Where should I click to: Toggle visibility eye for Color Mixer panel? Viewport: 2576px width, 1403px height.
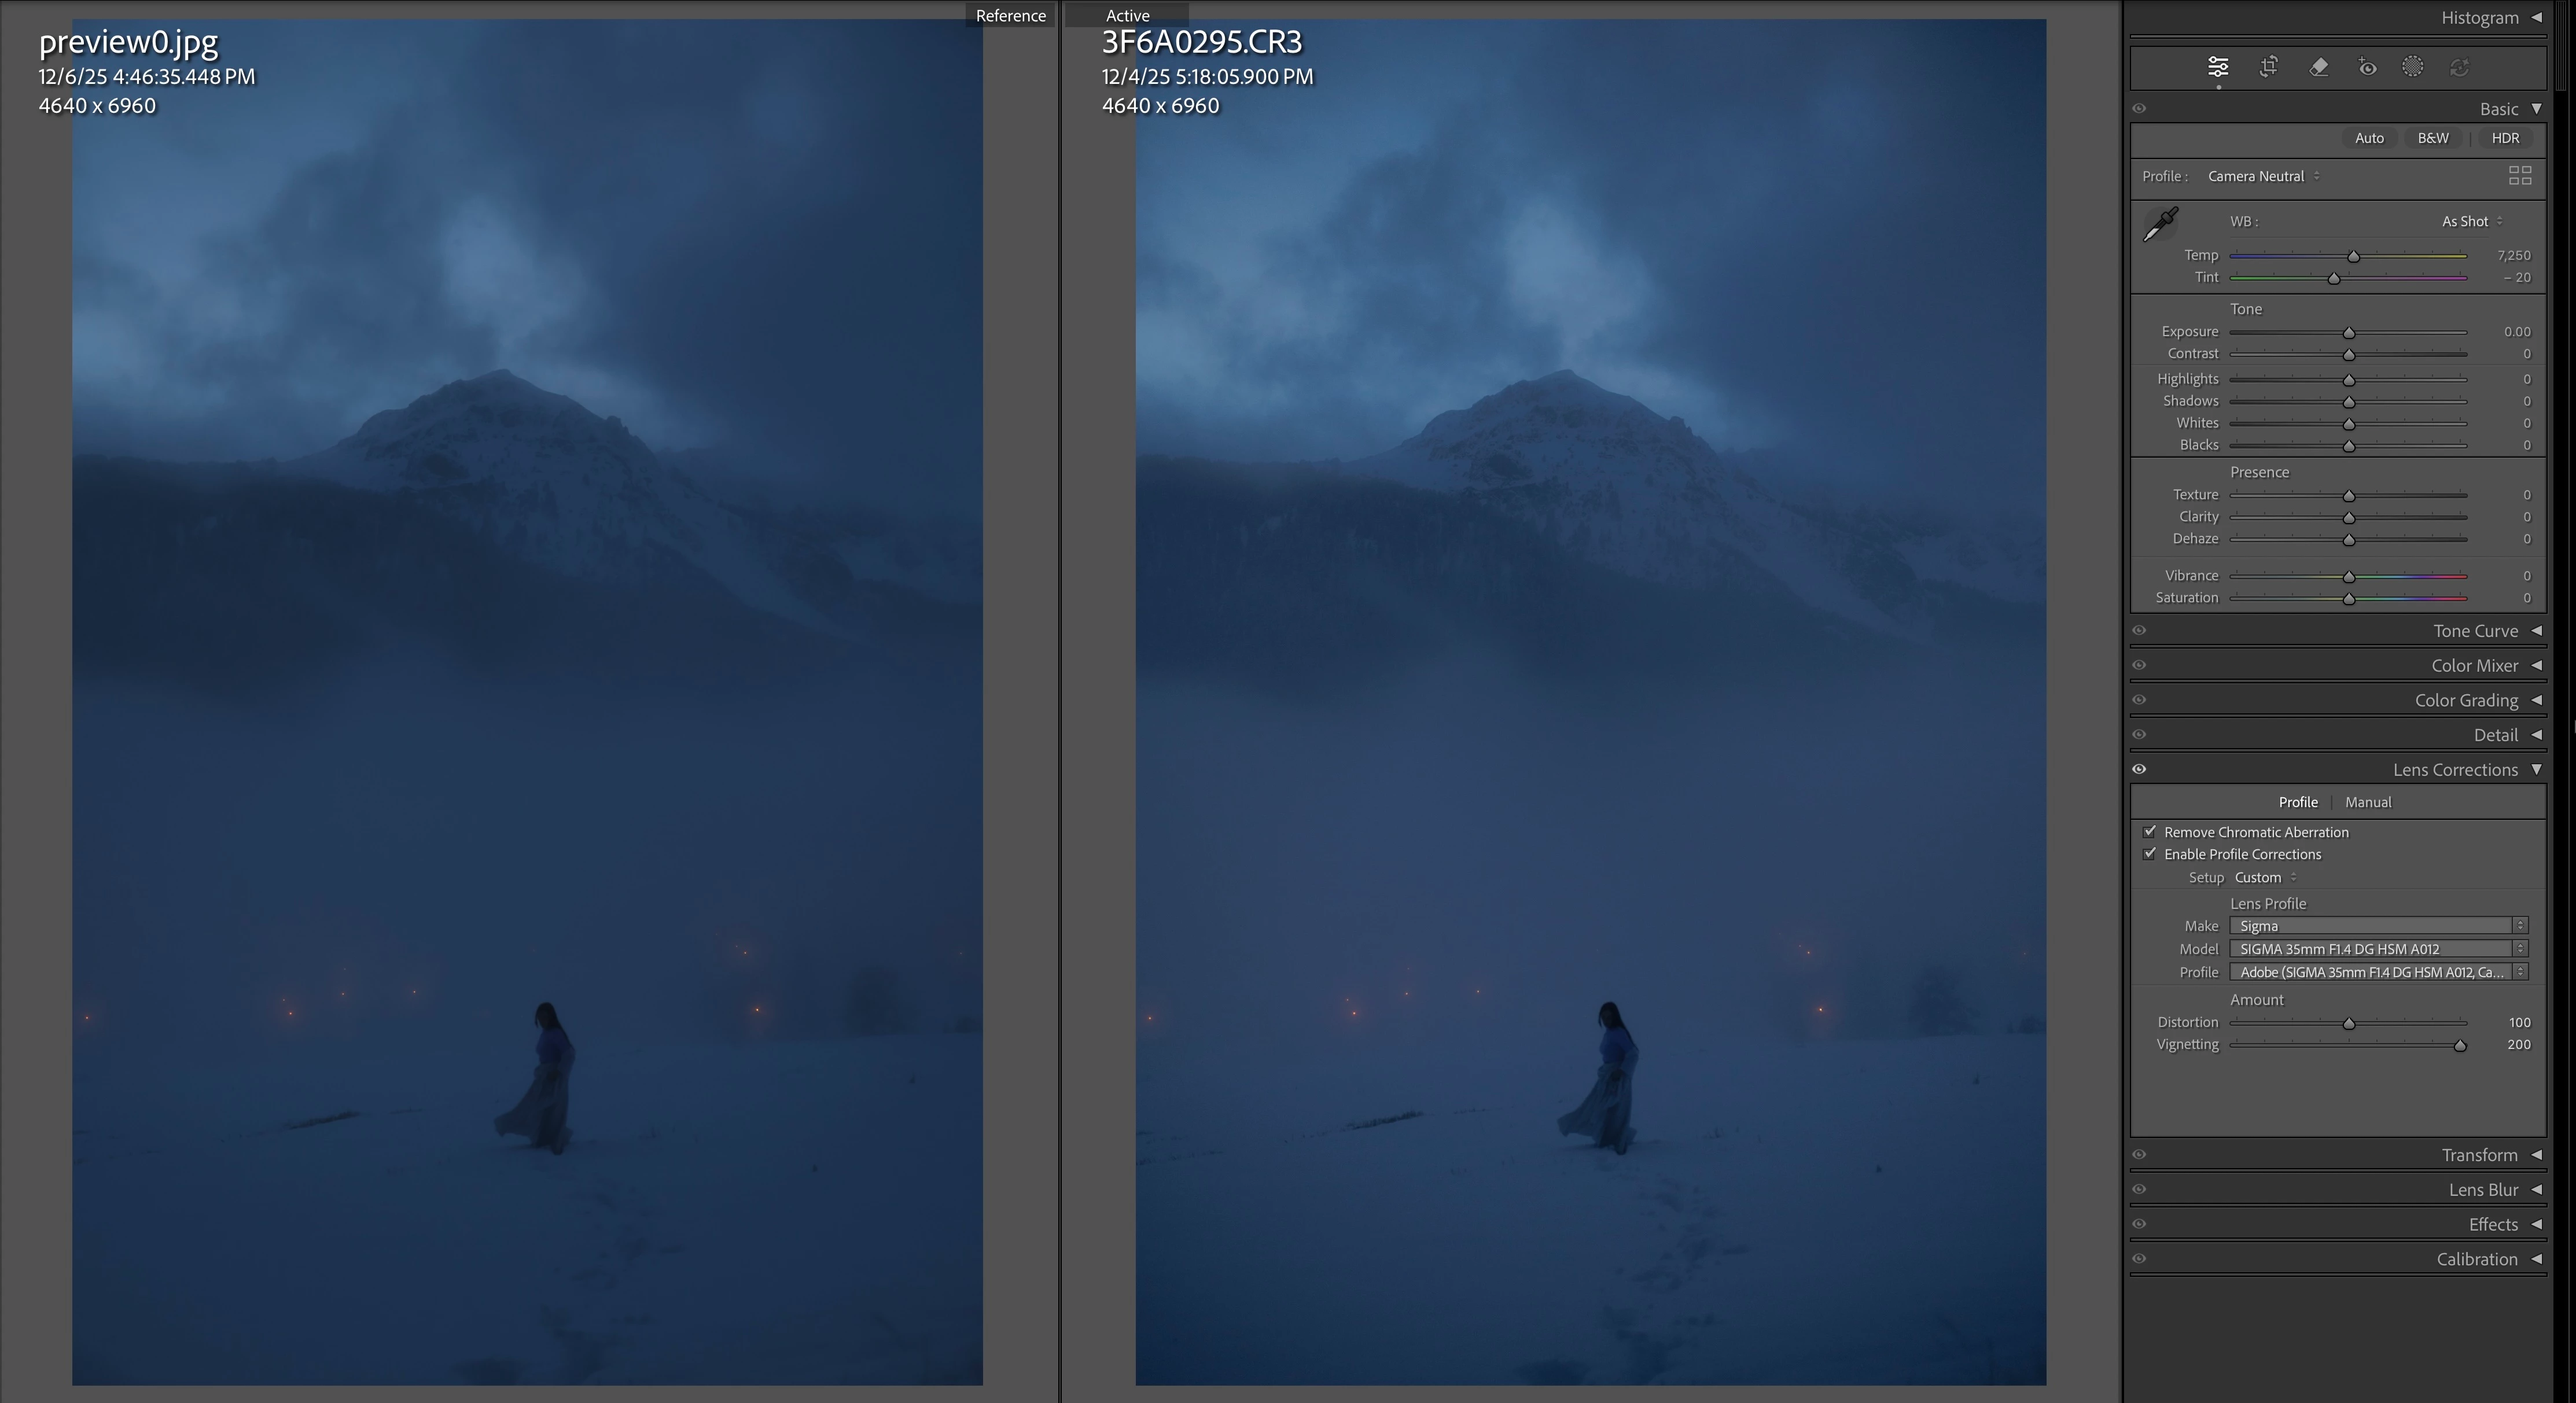click(x=2139, y=665)
